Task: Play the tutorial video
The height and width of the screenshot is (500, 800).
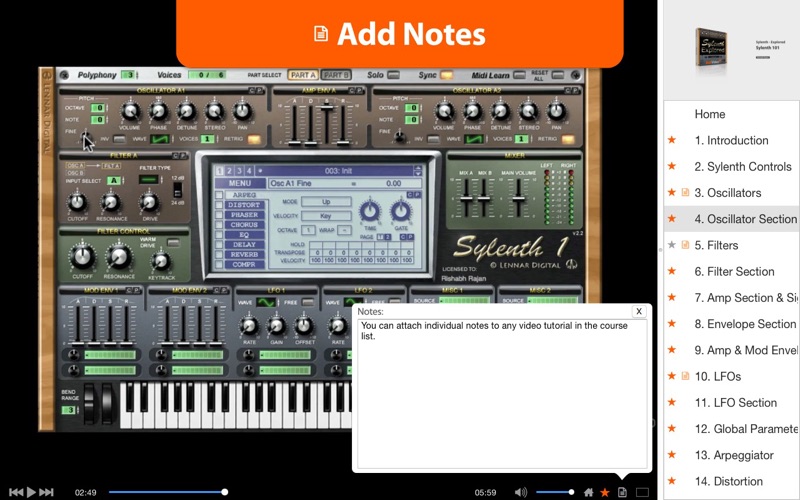Action: point(31,492)
